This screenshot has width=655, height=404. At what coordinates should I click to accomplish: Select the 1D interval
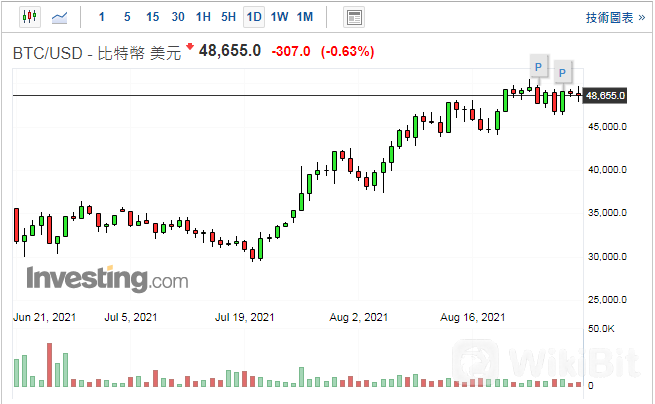point(254,17)
